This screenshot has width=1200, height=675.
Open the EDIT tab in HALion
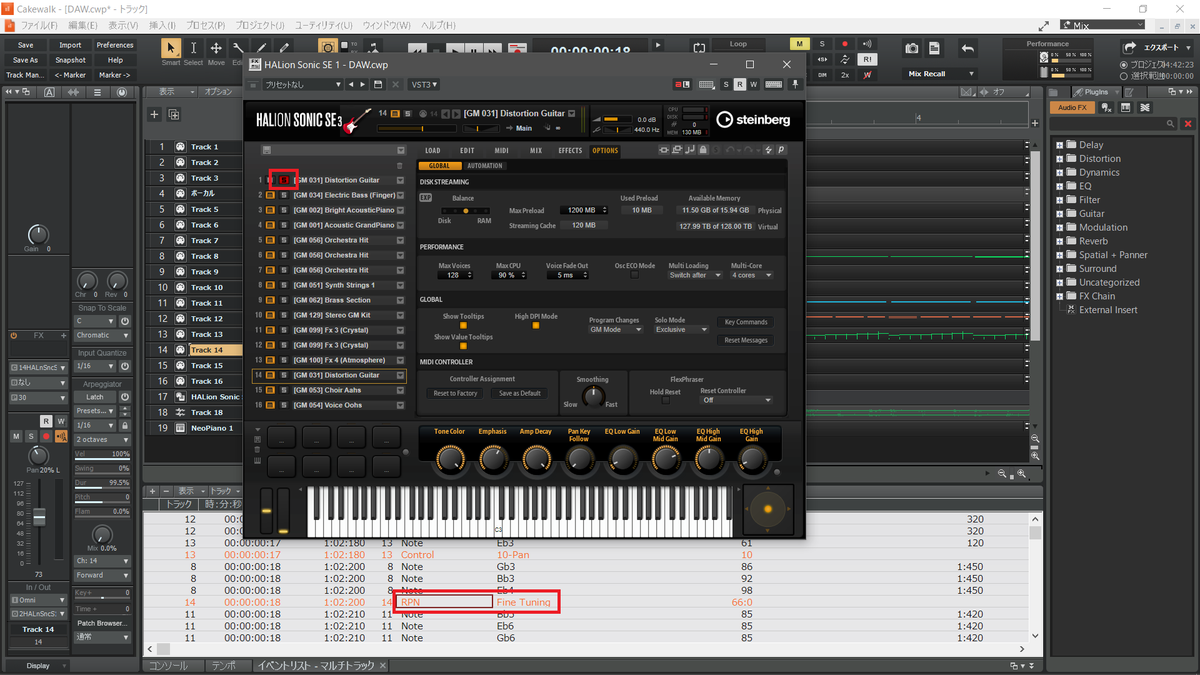467,151
